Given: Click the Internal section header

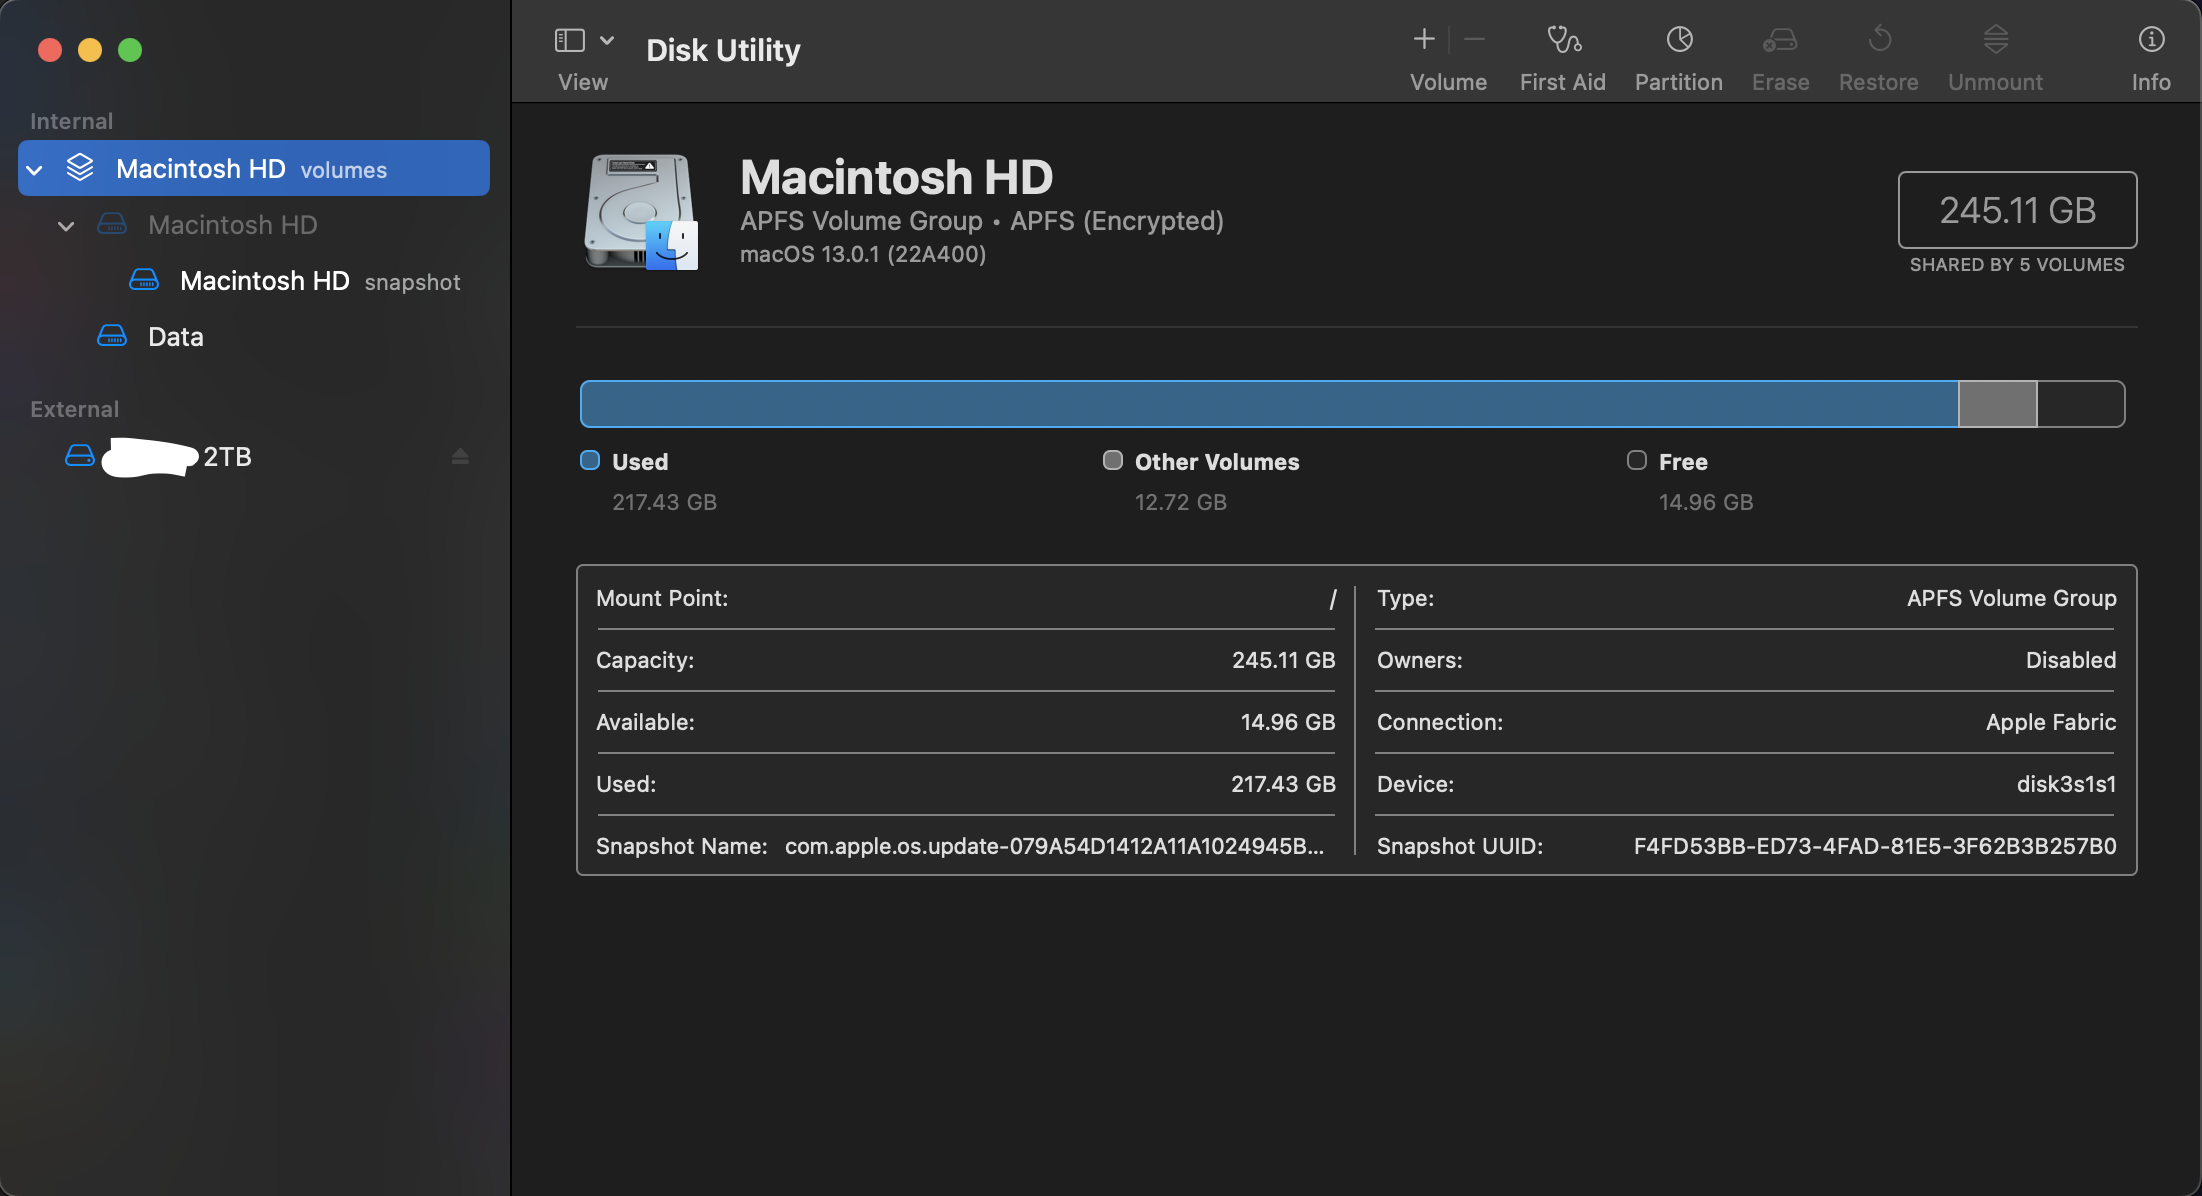Looking at the screenshot, I should pyautogui.click(x=71, y=121).
